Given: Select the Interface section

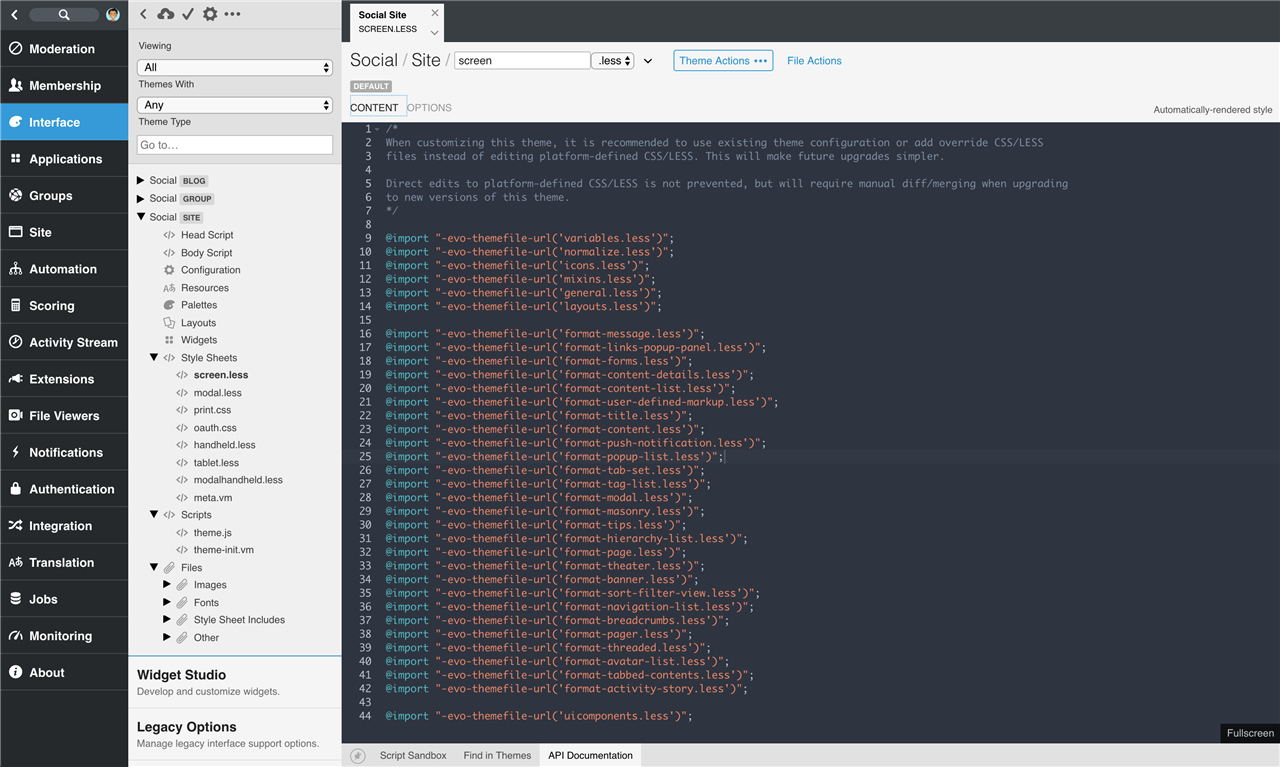Looking at the screenshot, I should [x=64, y=122].
